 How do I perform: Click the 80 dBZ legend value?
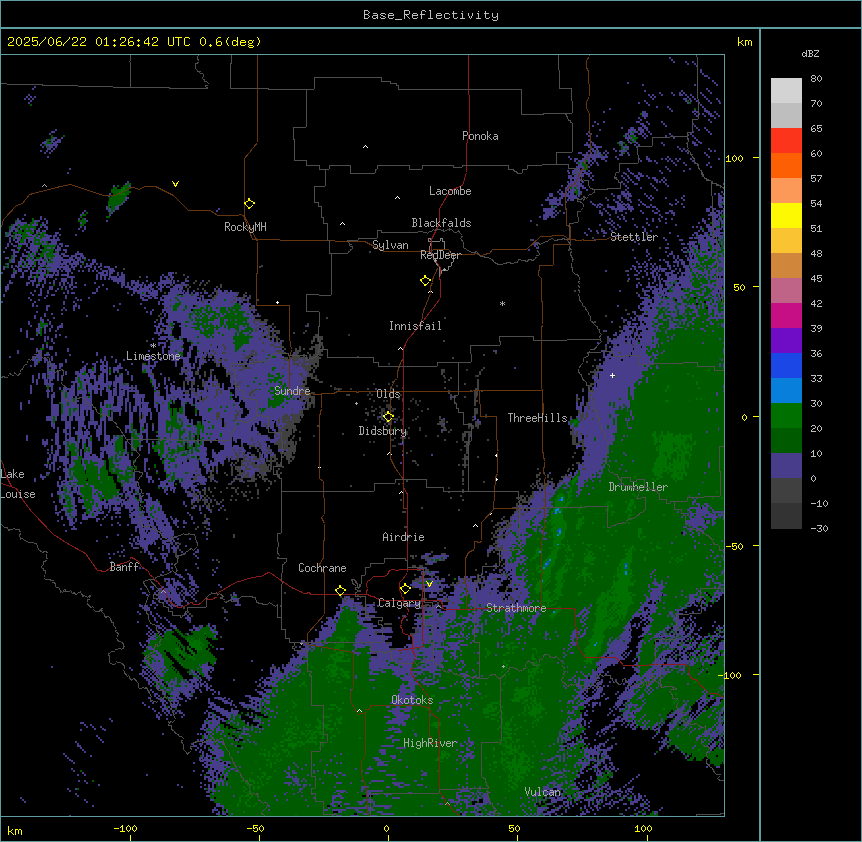[816, 79]
